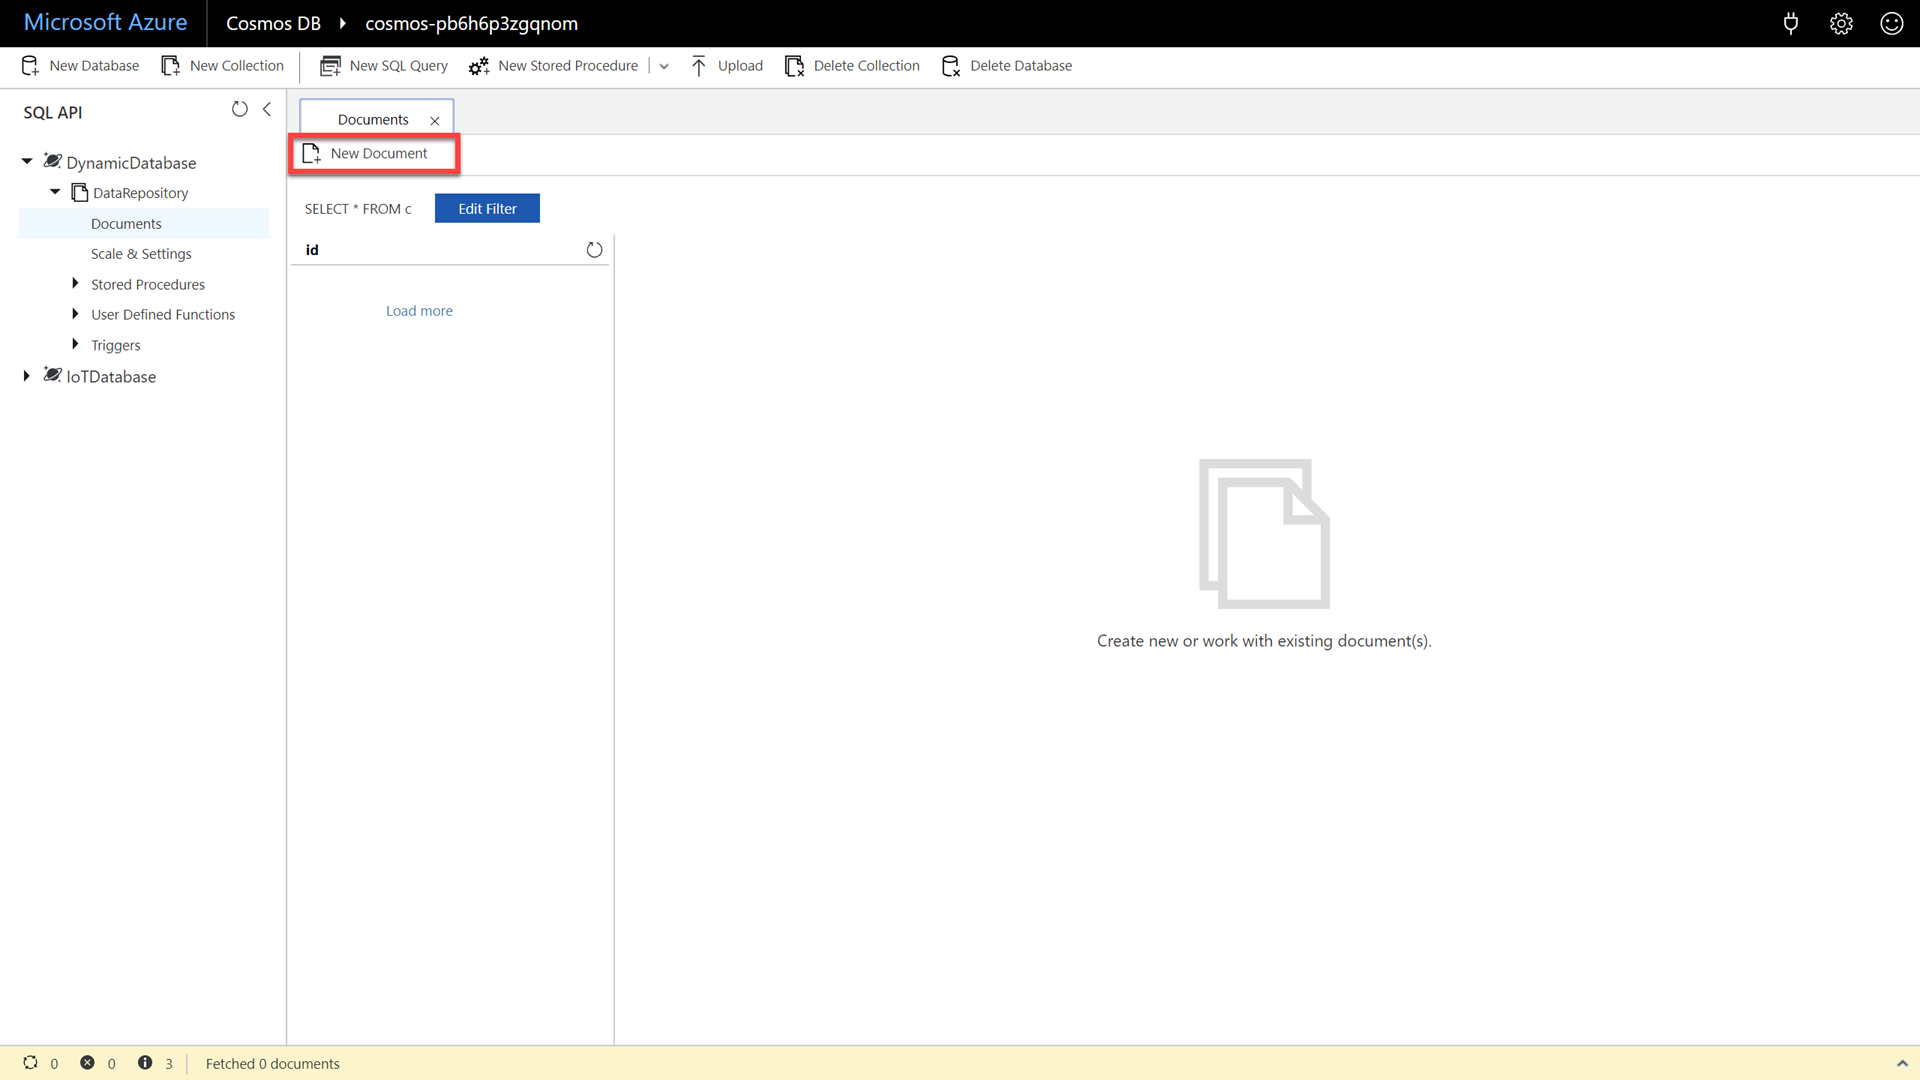Collapse the SQL API side panel
Viewport: 1920px width, 1080px height.
[267, 109]
